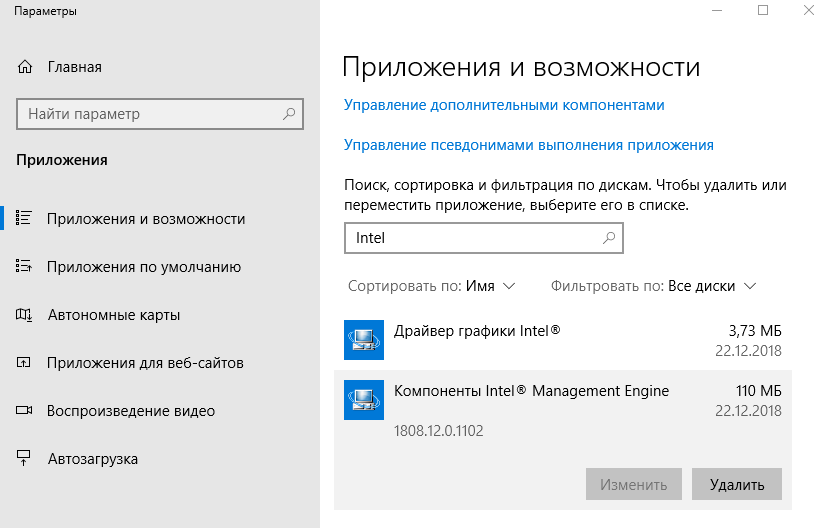Screen dimensions: 824x528
Task: Focus the Найти параметр search field
Action: (x=160, y=113)
